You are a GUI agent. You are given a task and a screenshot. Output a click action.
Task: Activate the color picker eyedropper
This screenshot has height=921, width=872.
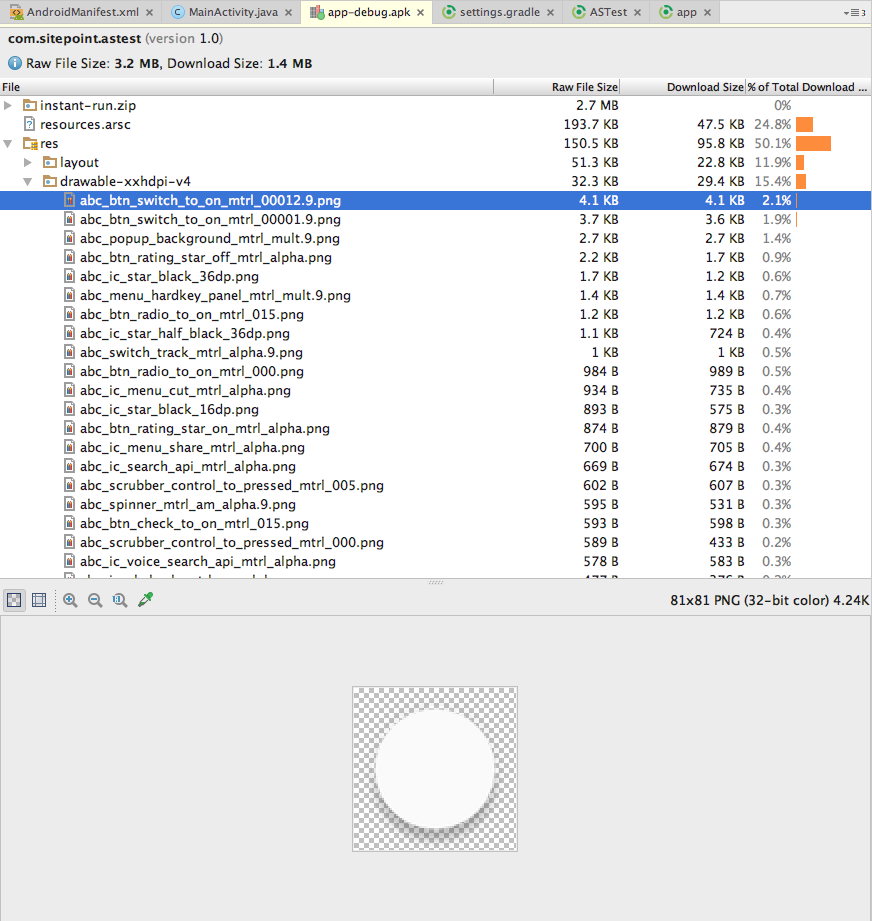pyautogui.click(x=145, y=600)
